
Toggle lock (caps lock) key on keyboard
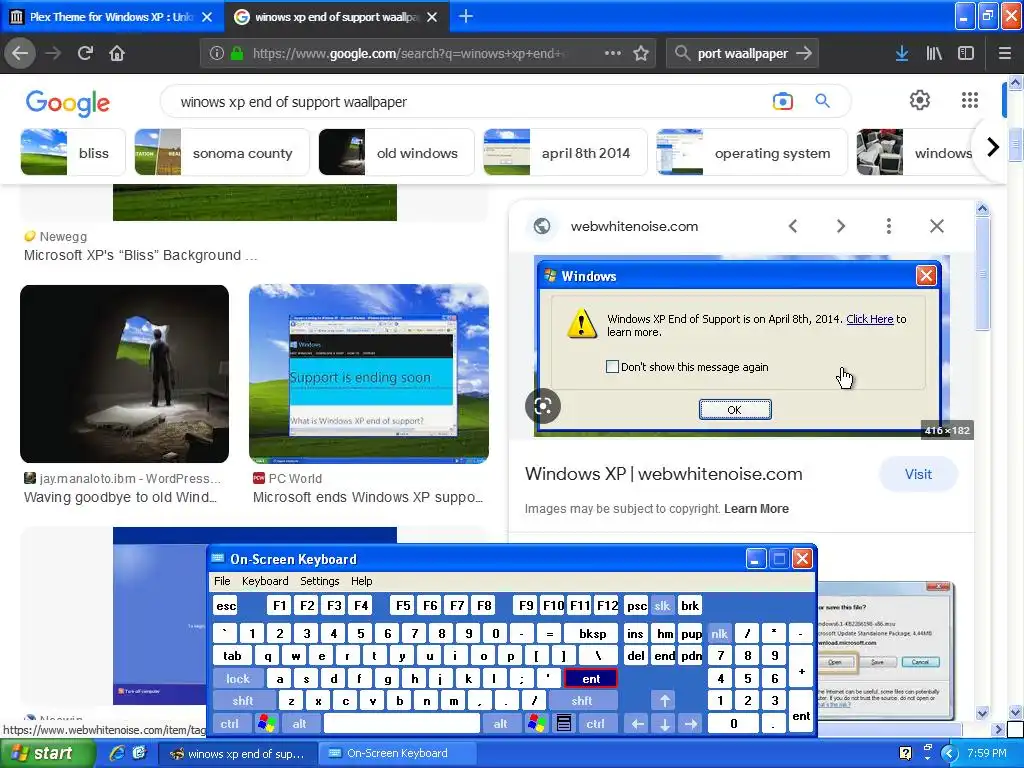(x=238, y=679)
